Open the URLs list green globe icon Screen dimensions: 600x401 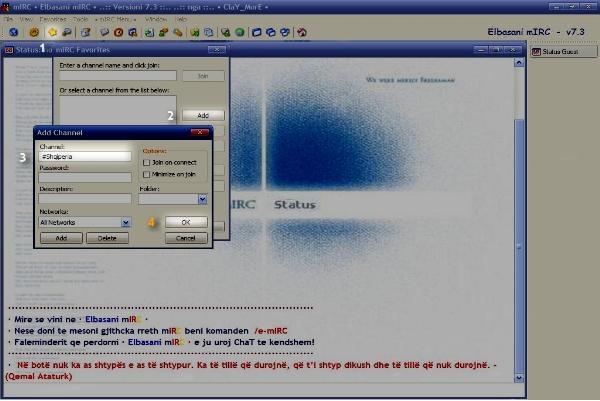coord(240,33)
